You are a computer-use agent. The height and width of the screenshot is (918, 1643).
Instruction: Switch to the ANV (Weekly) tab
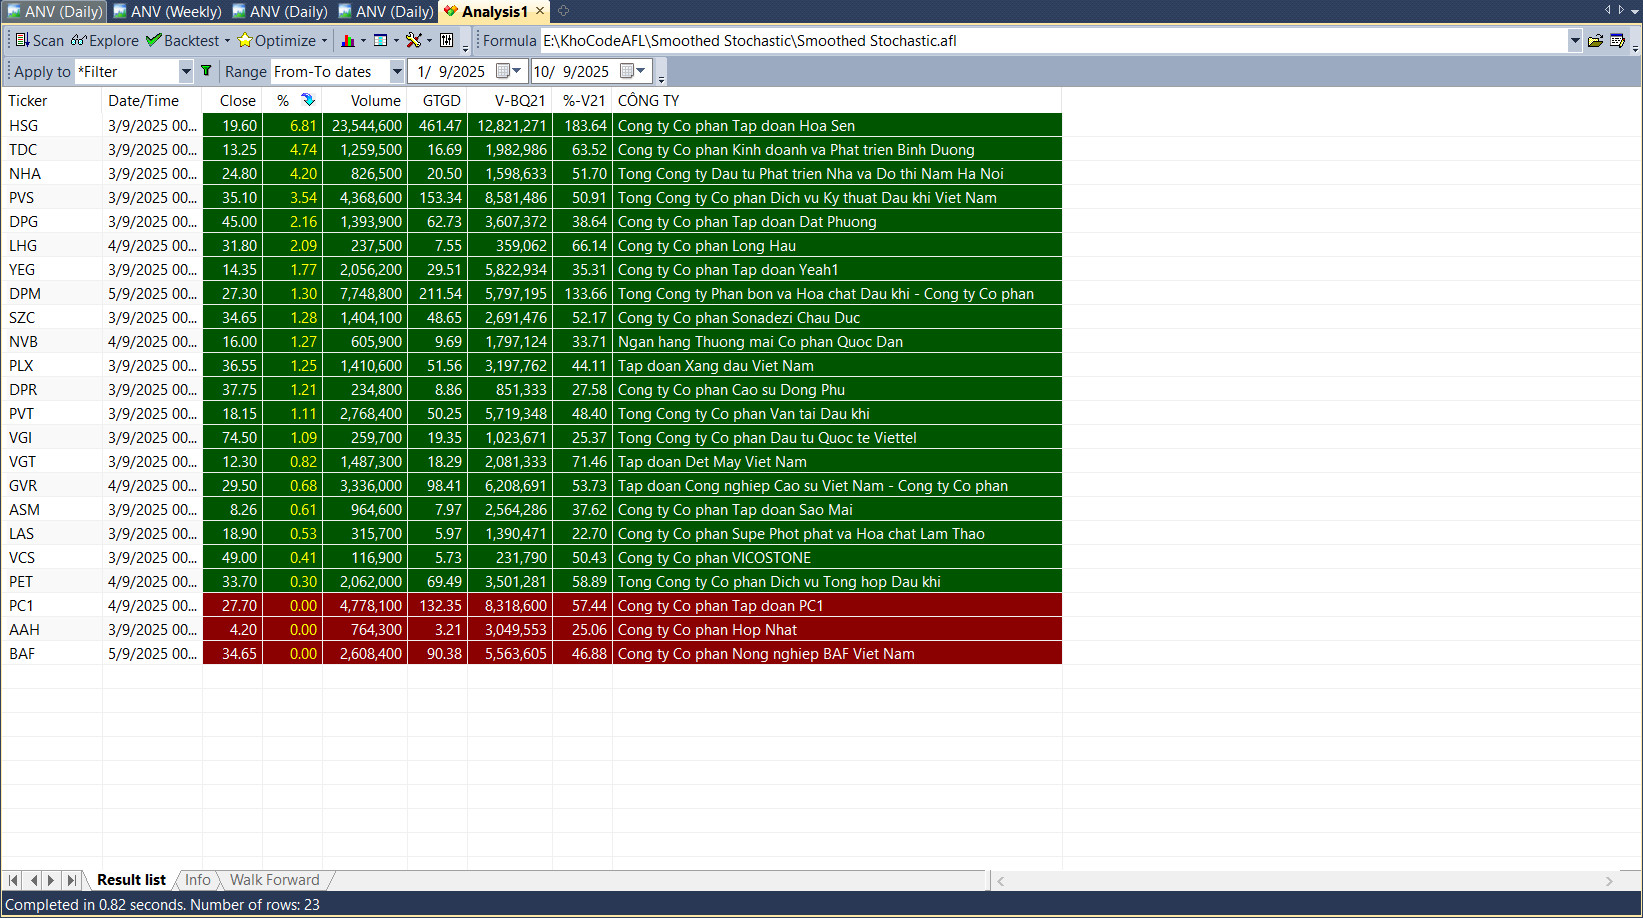(168, 11)
